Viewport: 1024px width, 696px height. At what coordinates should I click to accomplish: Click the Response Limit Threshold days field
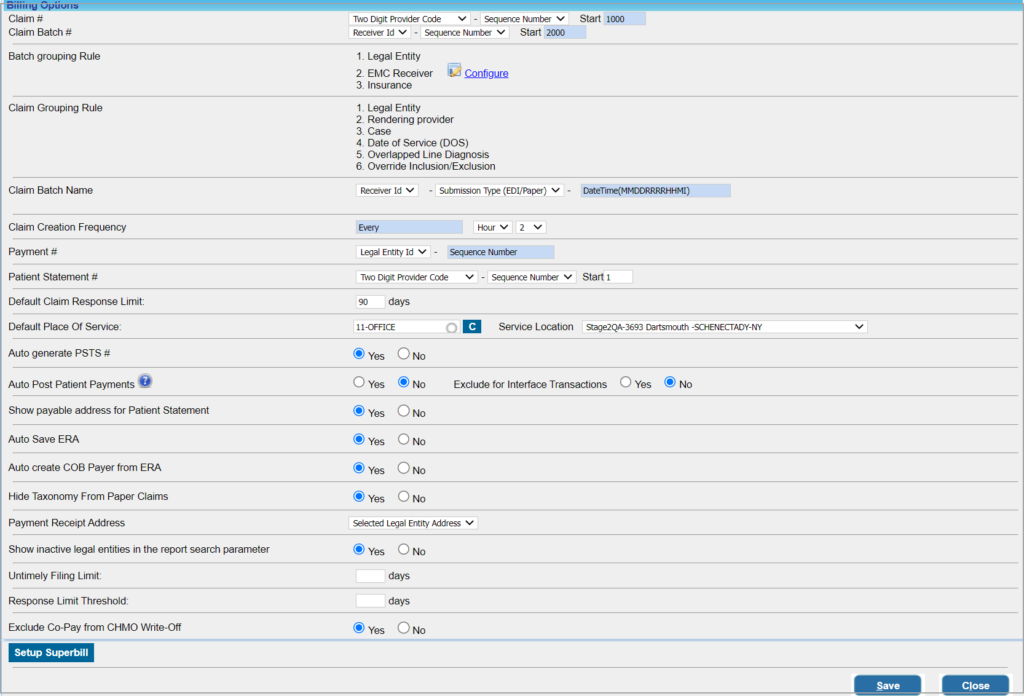click(370, 601)
